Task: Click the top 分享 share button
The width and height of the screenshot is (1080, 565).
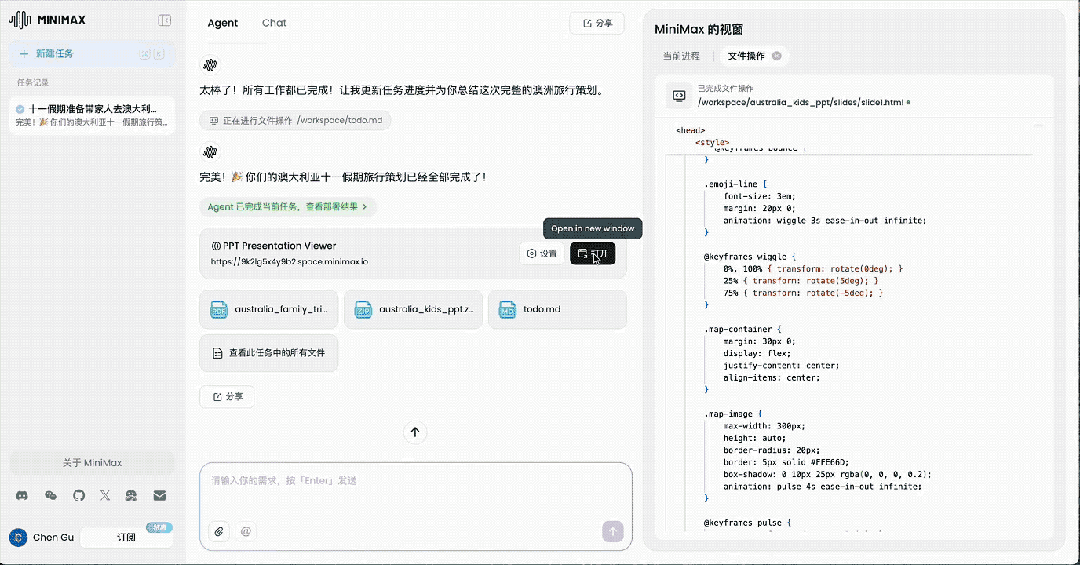Action: tap(596, 23)
